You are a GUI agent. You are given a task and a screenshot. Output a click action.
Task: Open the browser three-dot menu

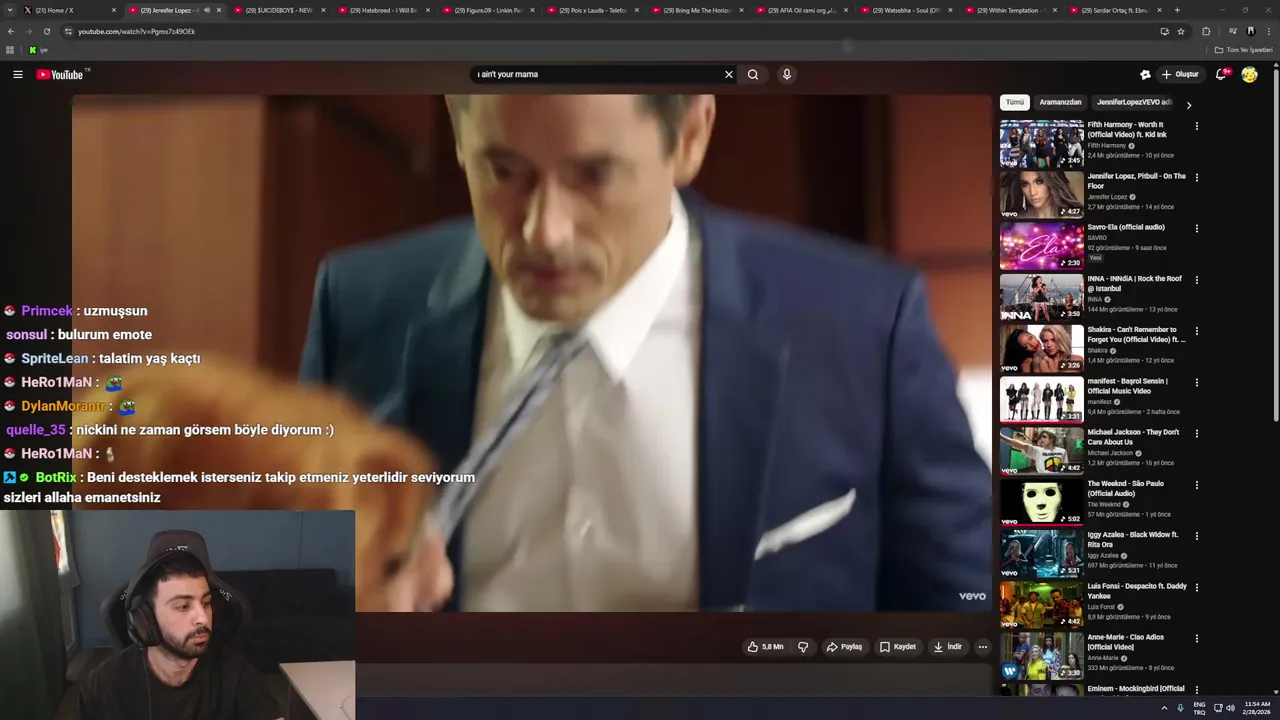(1267, 31)
